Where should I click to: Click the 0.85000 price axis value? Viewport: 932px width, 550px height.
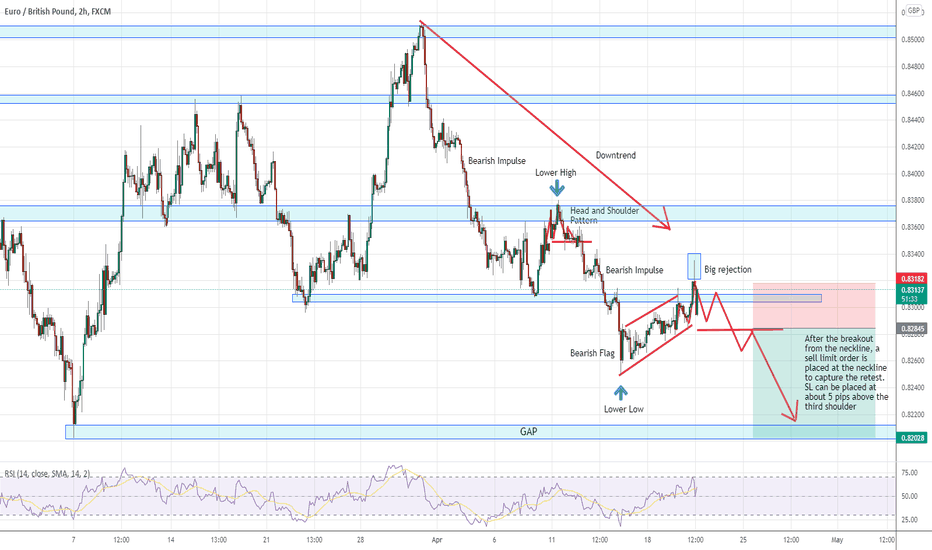point(912,39)
